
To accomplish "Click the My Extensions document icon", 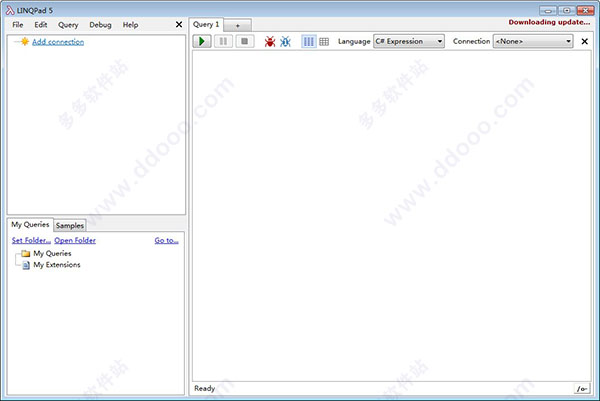I will (26, 265).
